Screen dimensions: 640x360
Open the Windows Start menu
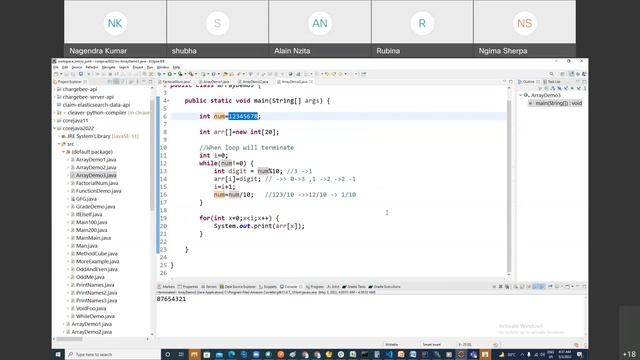click(x=58, y=354)
